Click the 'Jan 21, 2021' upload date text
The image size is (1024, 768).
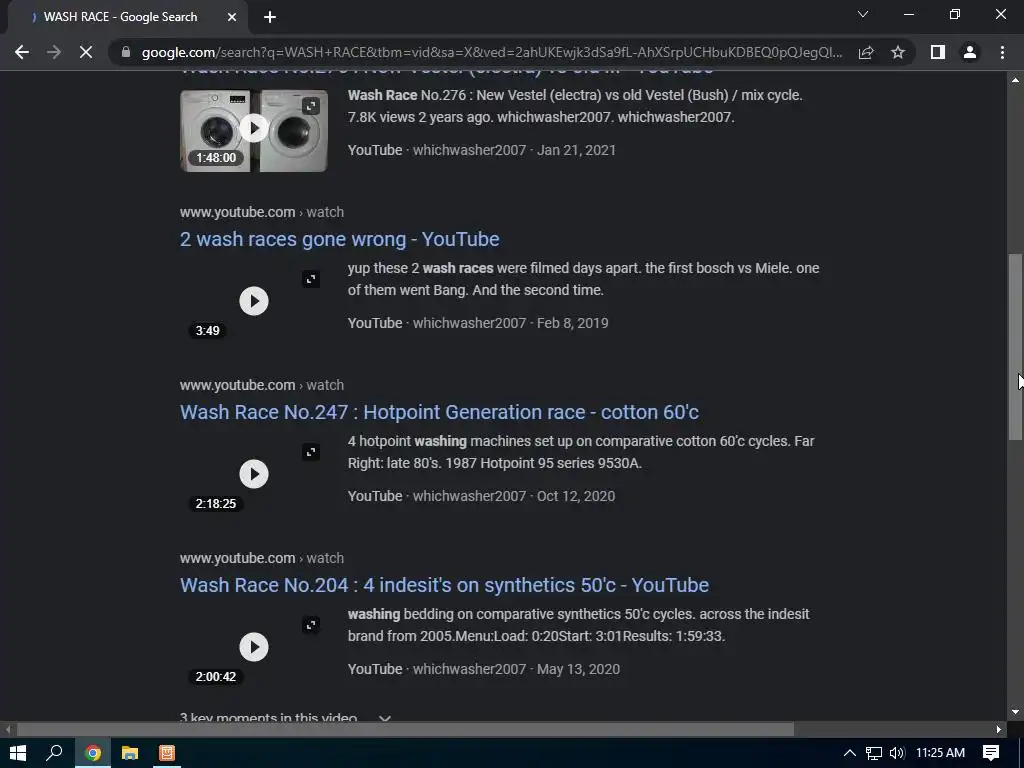576,150
